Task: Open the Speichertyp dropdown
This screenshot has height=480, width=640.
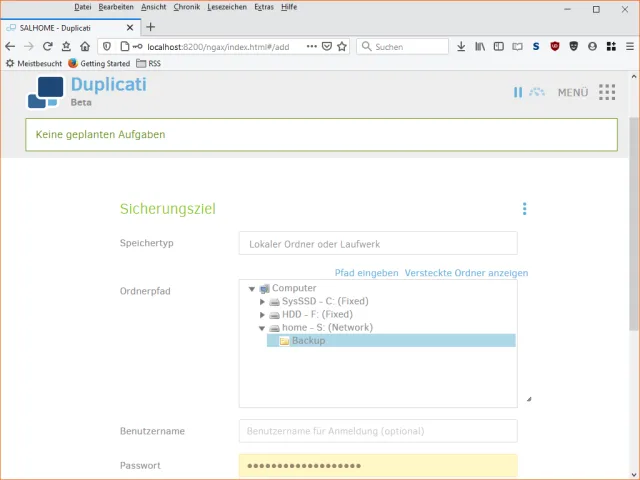Action: click(x=378, y=243)
